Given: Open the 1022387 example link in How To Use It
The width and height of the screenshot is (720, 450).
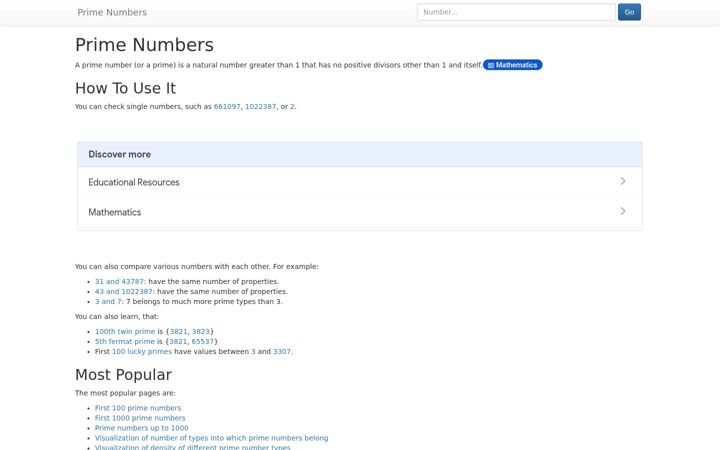Looking at the screenshot, I should (260, 107).
